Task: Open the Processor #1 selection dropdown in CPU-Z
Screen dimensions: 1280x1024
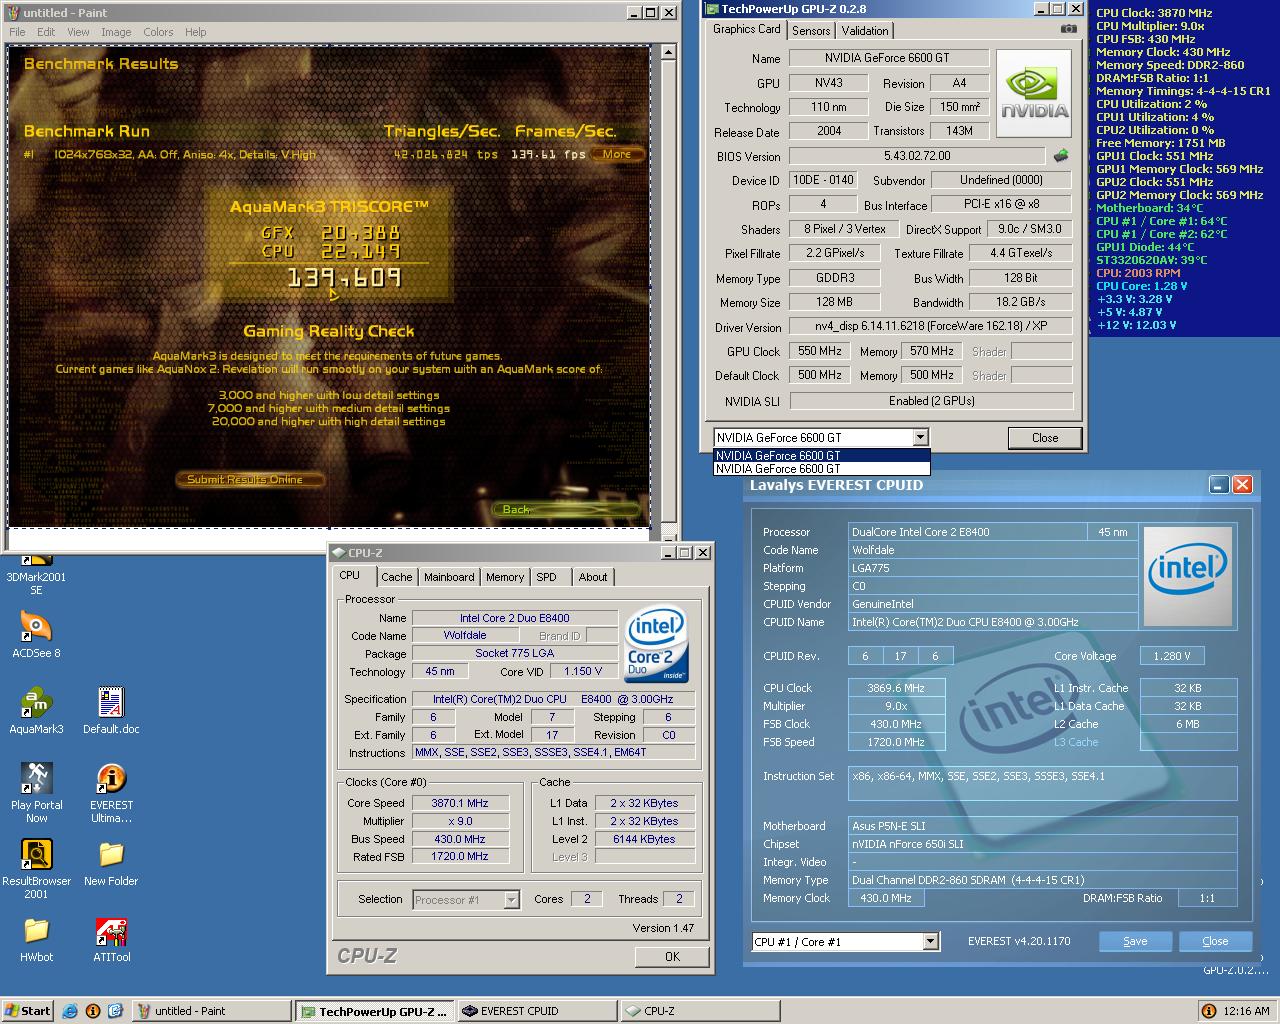Action: pos(511,900)
